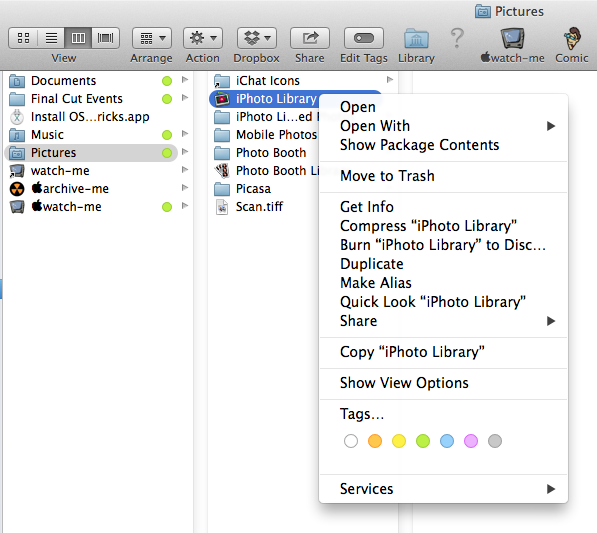Click the Edit Tags toolbar button
Viewport: 597px width, 533px height.
pos(364,38)
